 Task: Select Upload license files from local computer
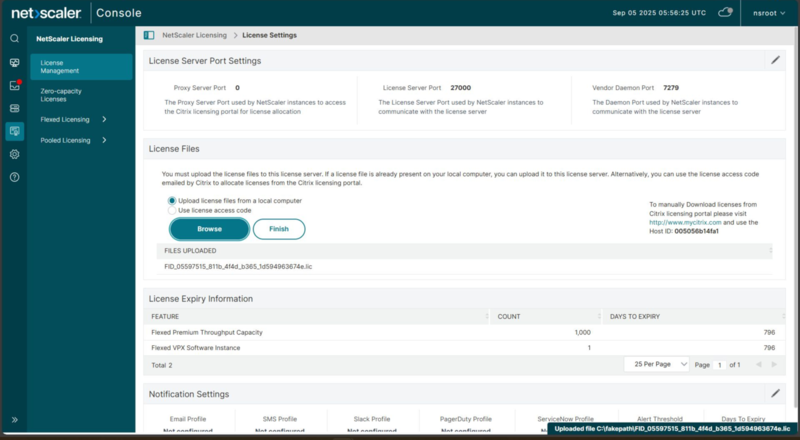click(x=172, y=201)
